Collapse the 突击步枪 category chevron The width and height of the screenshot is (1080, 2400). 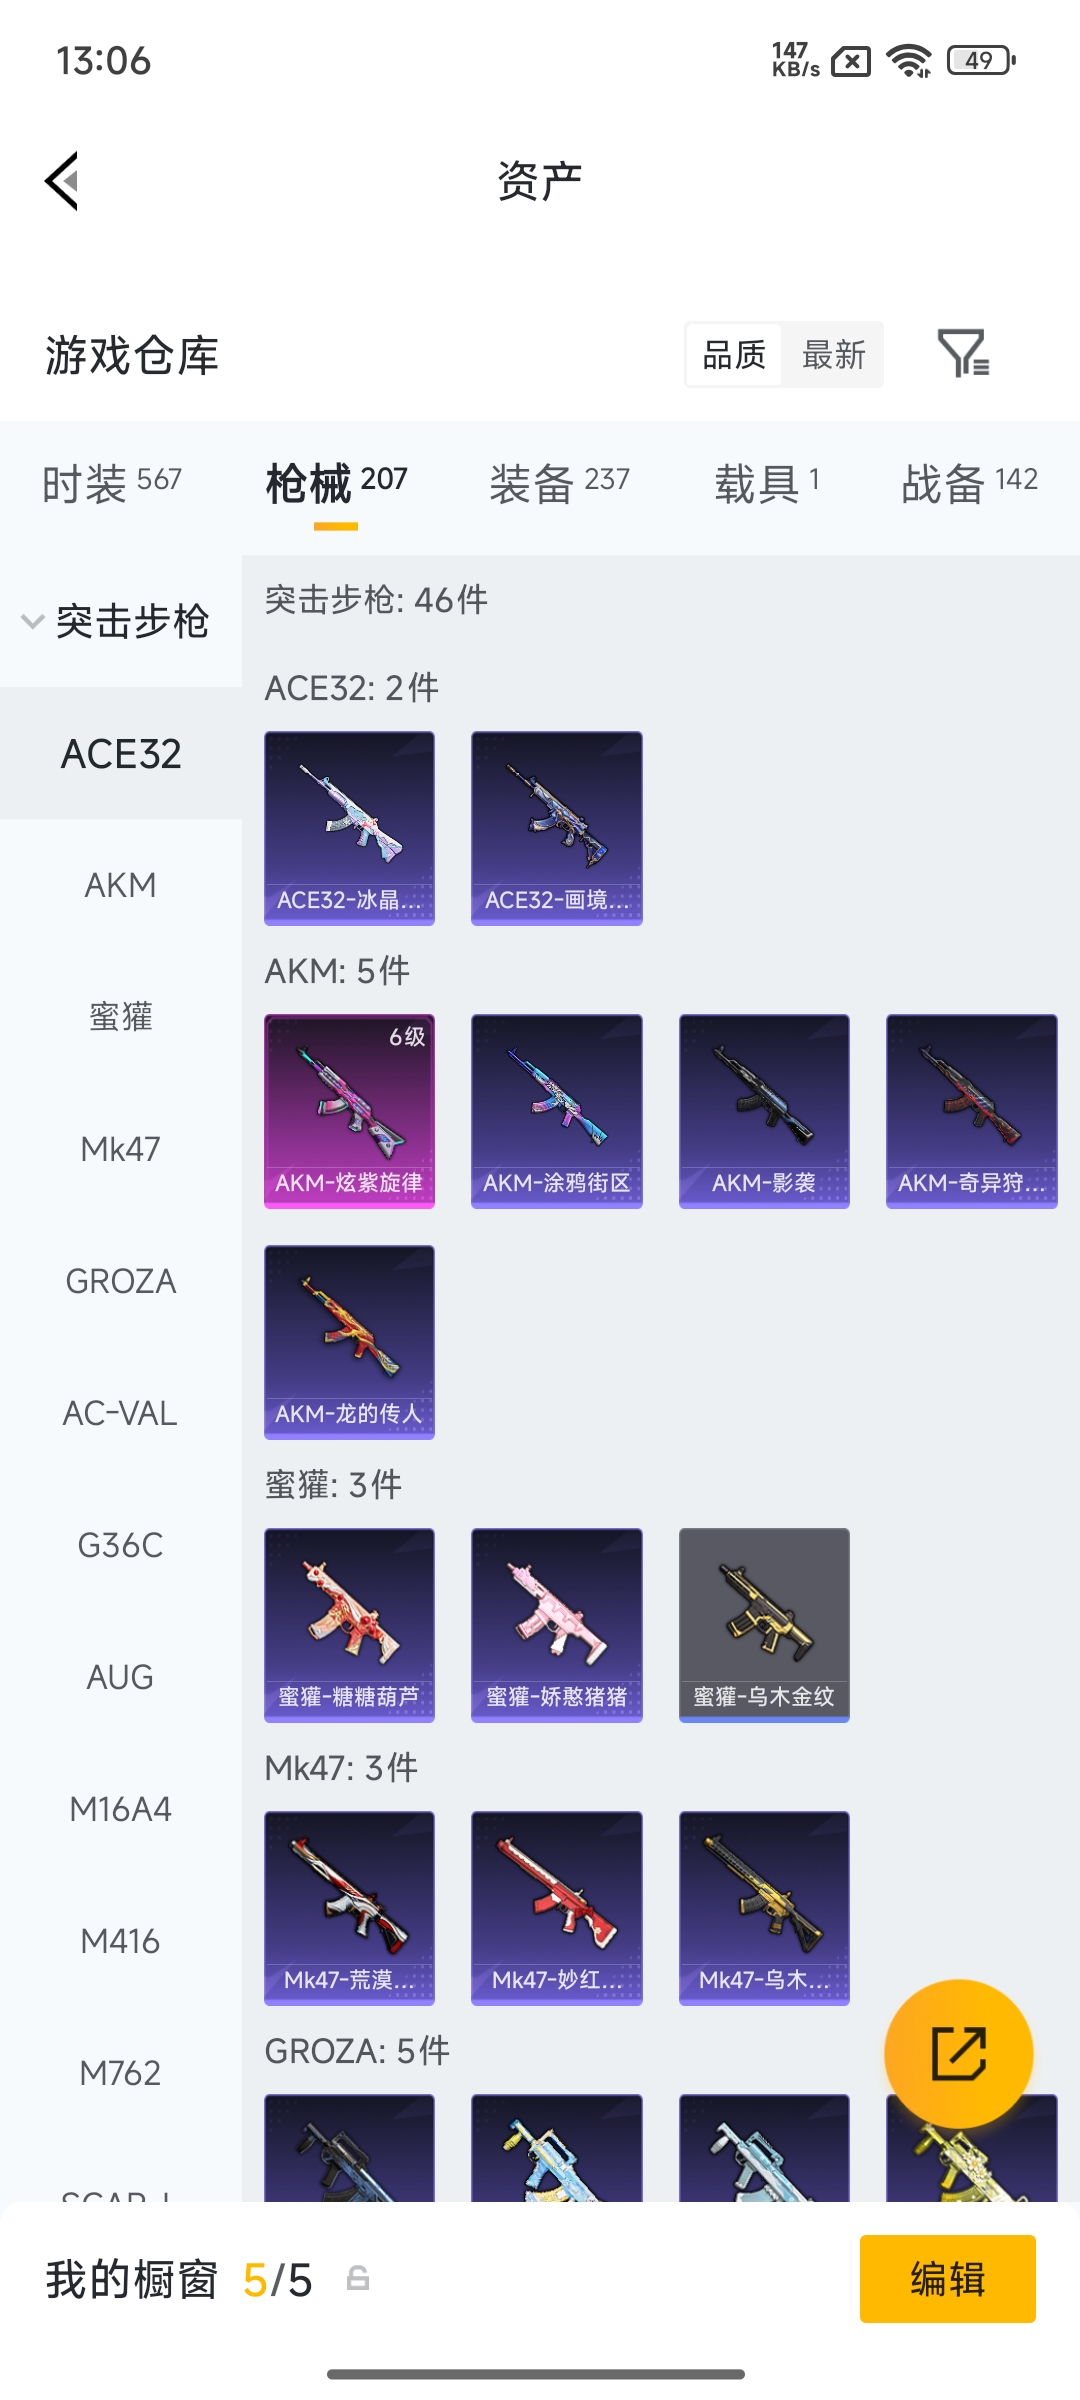click(x=33, y=621)
